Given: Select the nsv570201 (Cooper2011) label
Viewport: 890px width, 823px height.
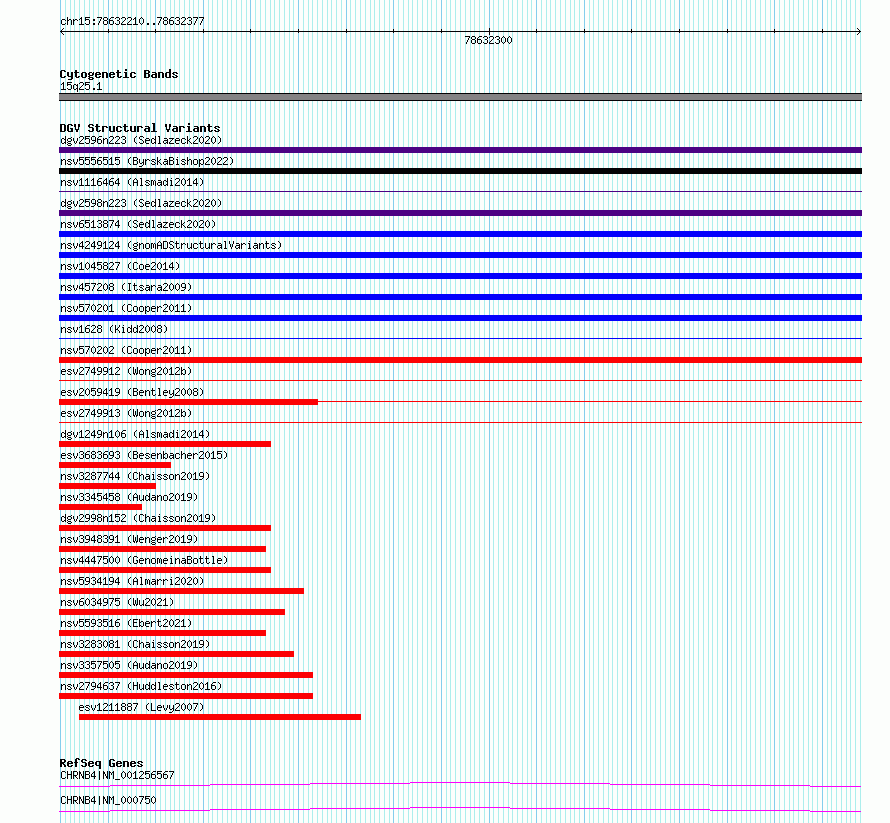Looking at the screenshot, I should point(126,308).
